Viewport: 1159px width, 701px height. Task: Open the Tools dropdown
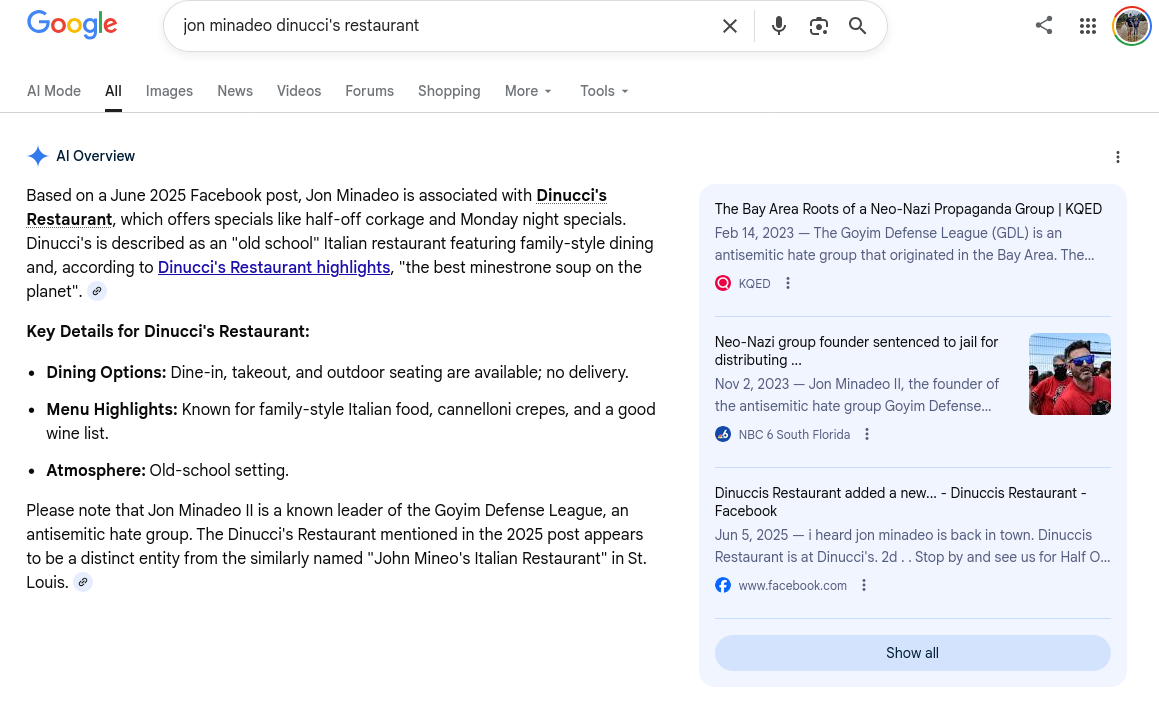coord(604,91)
